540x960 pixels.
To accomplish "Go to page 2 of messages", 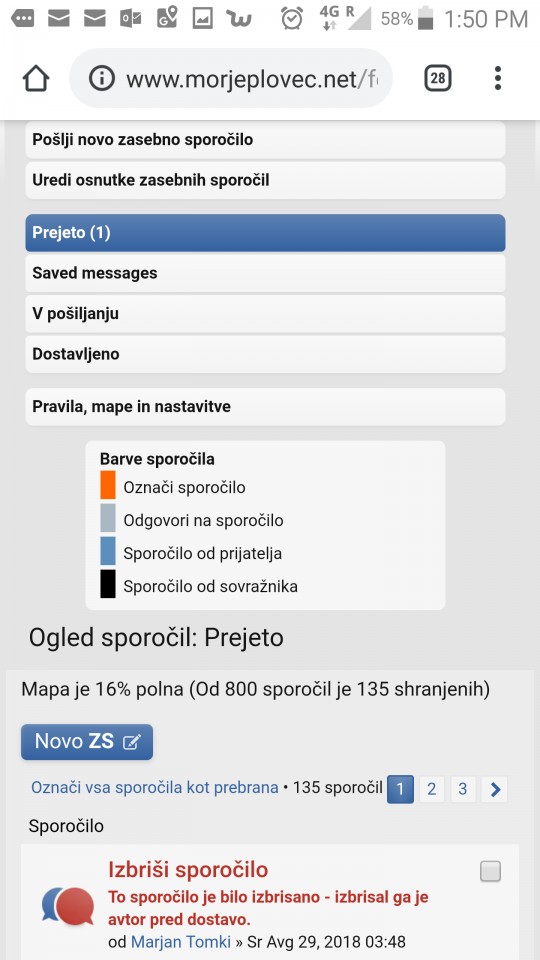I will point(432,789).
